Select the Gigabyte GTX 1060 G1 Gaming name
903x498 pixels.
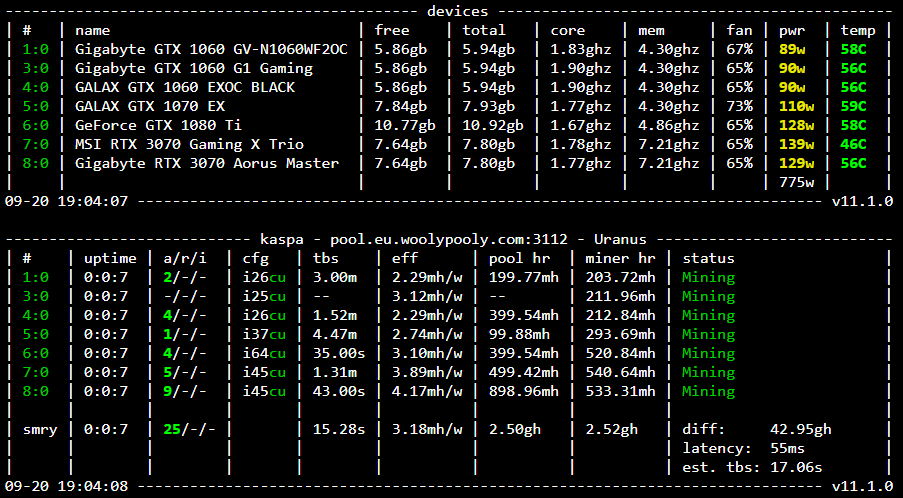click(x=194, y=69)
